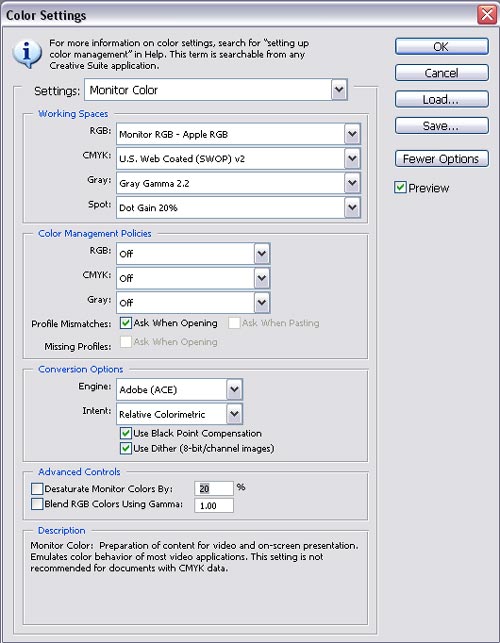This screenshot has width=500, height=643.
Task: Enable Desaturate Monitor Colors By checkbox
Action: (x=37, y=489)
